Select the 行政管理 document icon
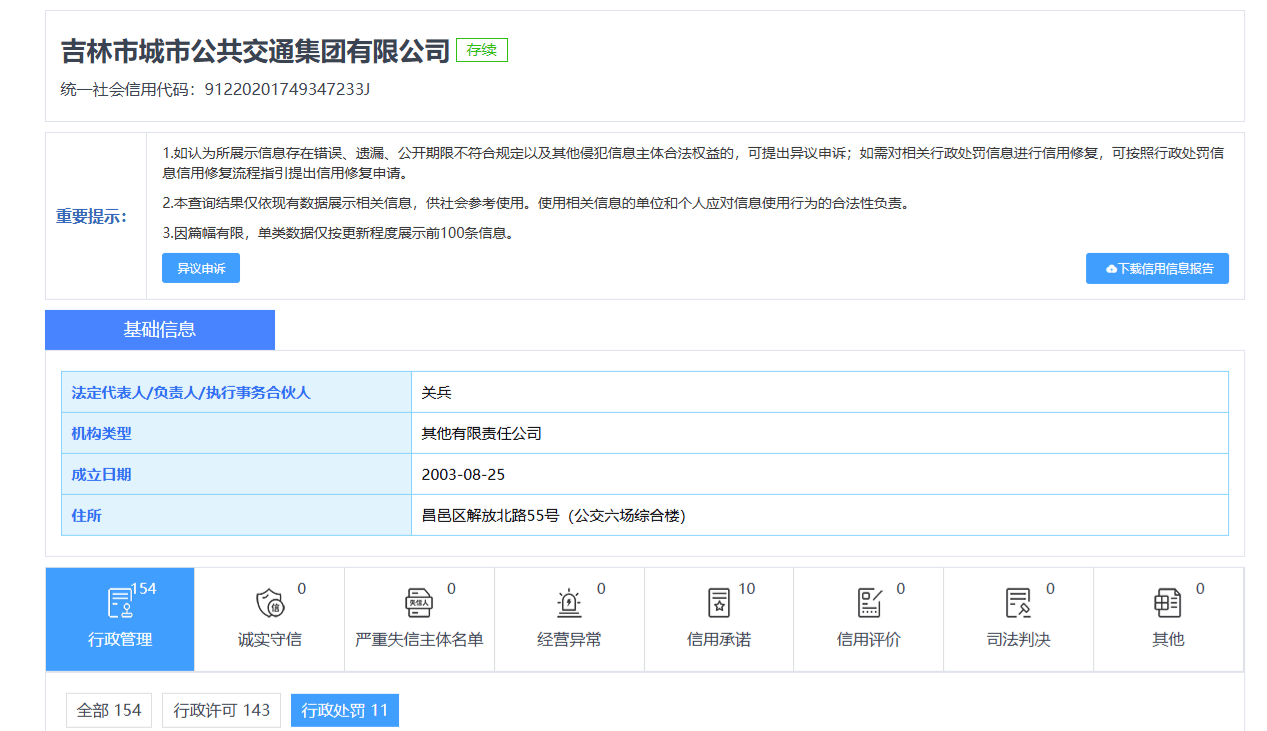1267x731 pixels. tap(119, 603)
